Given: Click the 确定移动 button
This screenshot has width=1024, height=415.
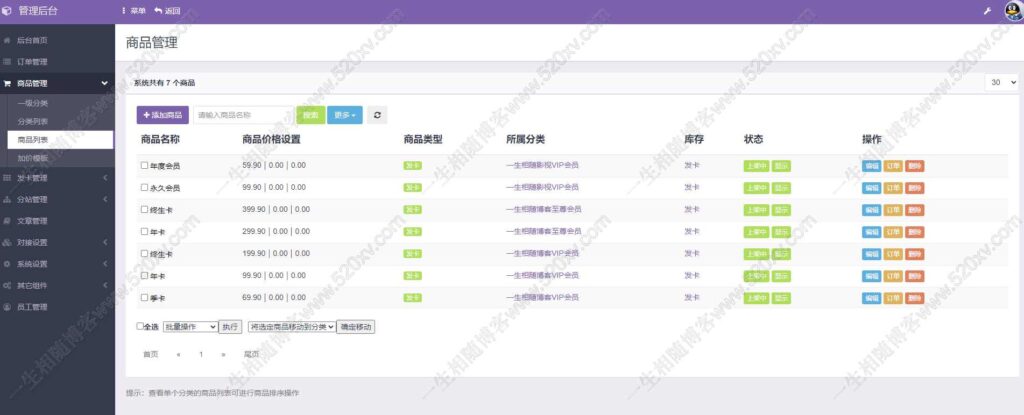Looking at the screenshot, I should coord(356,327).
